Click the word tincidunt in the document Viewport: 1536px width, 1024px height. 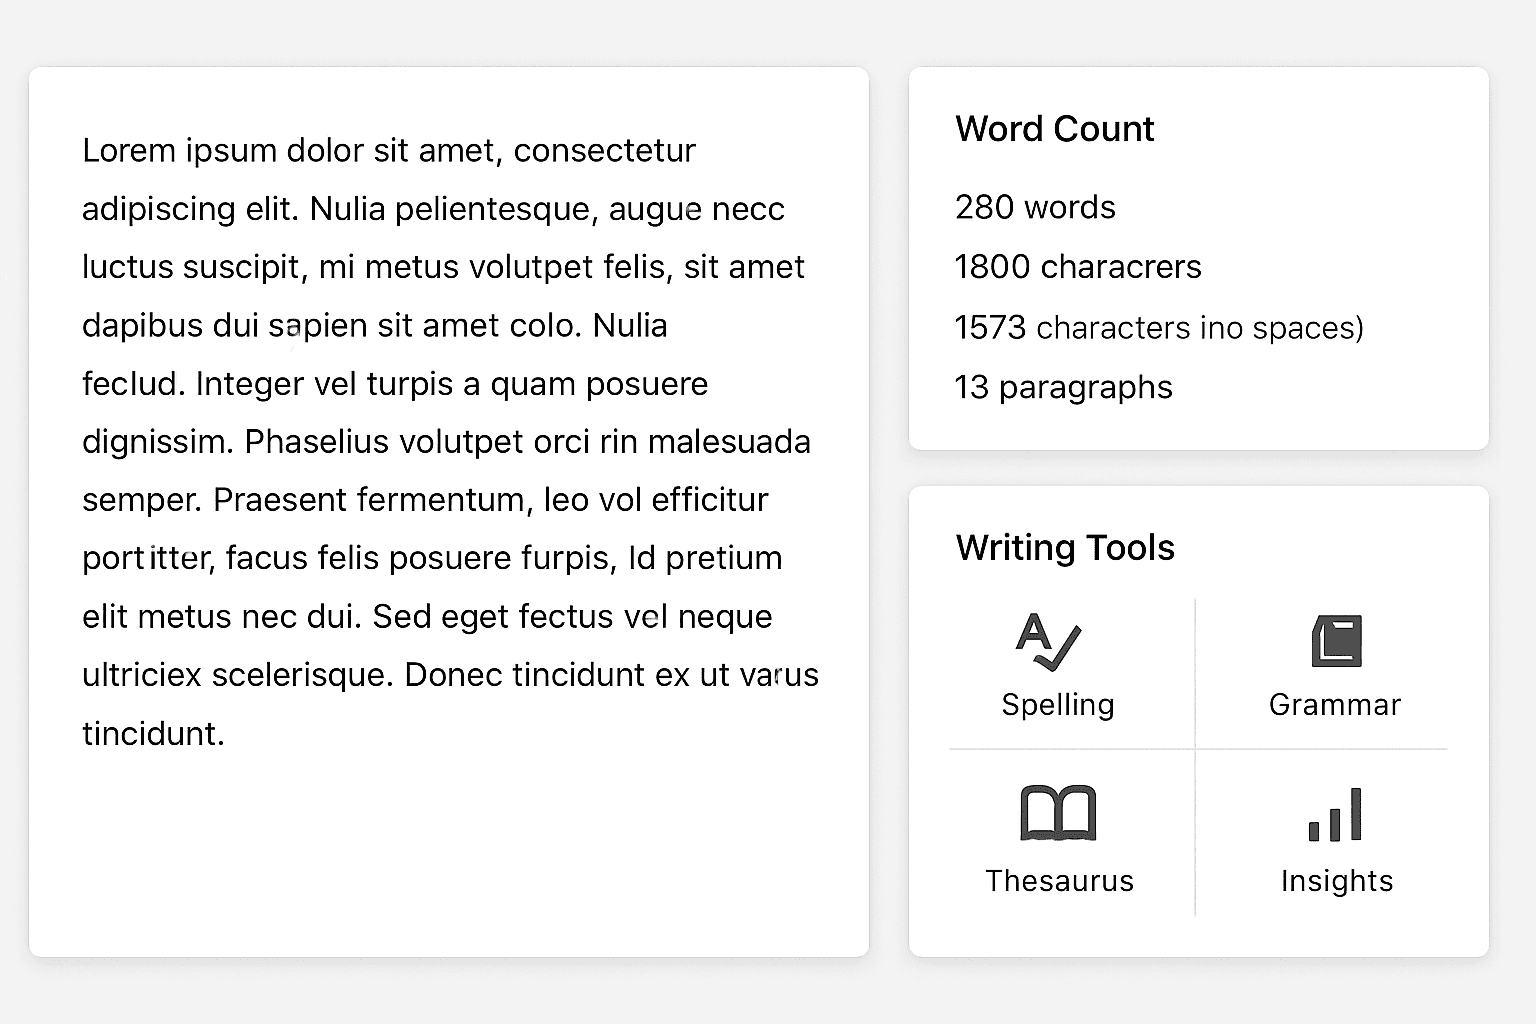[x=152, y=733]
